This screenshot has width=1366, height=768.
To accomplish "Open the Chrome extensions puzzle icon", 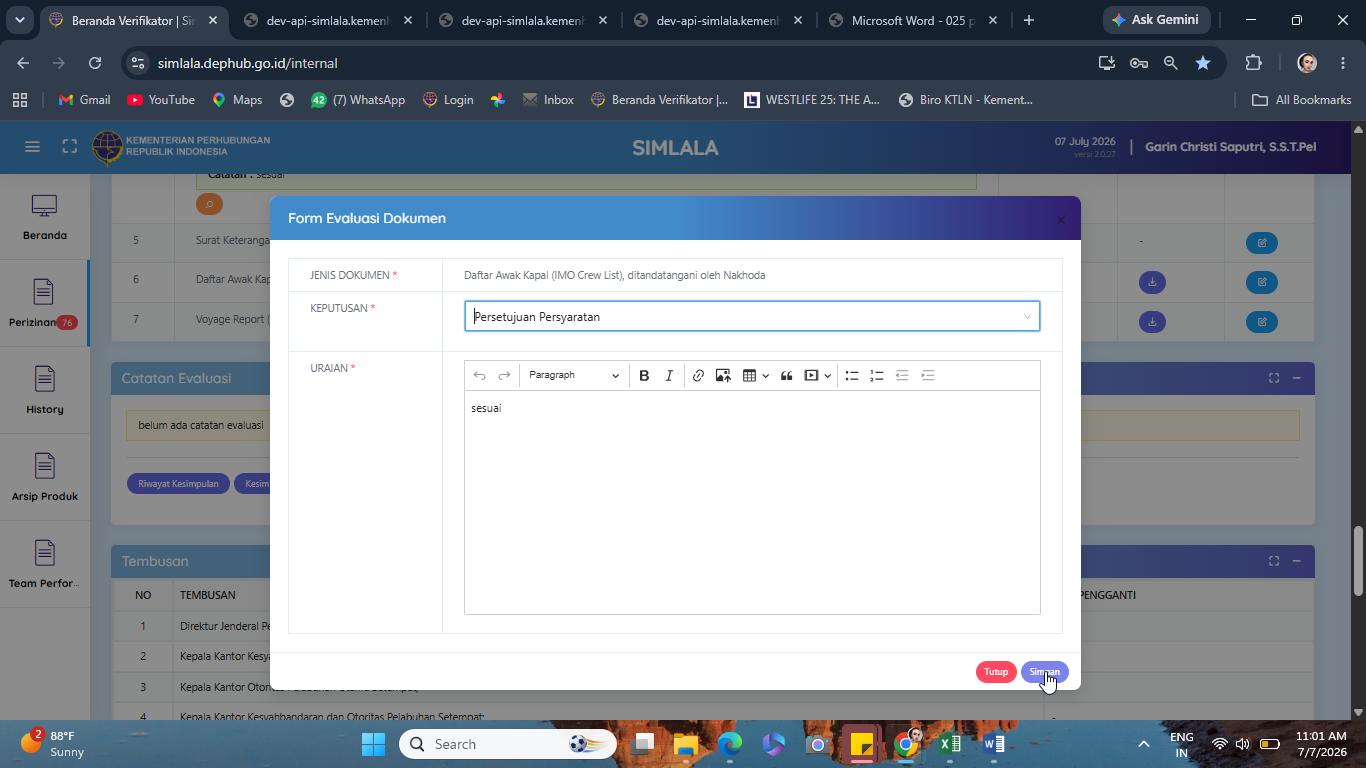I will tap(1253, 63).
